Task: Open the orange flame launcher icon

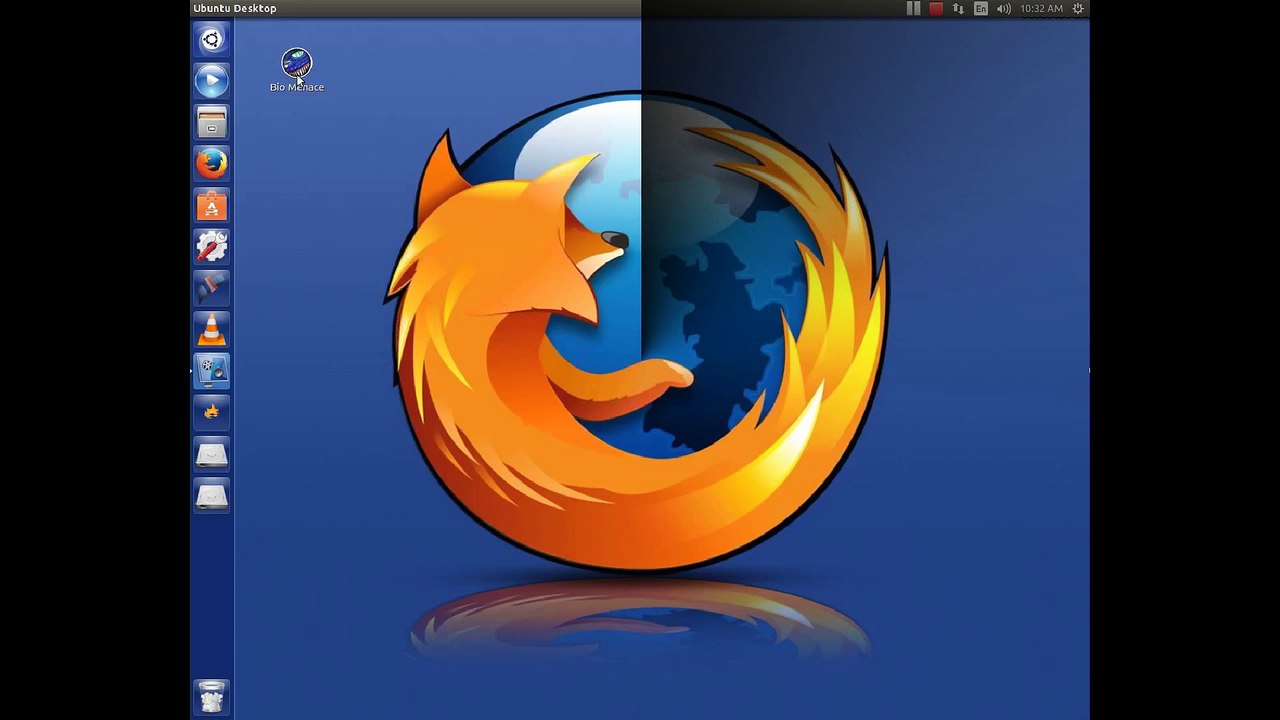Action: 211,412
